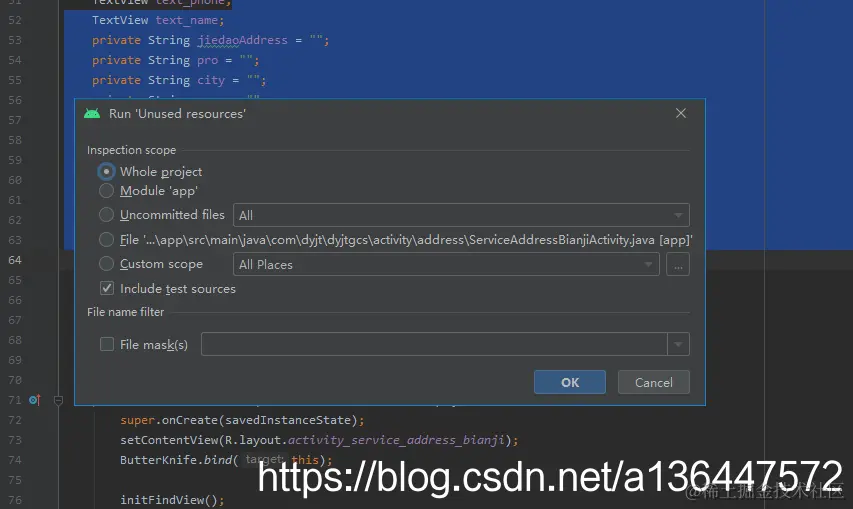
Task: Click the File mask(s) text field
Action: [x=434, y=344]
